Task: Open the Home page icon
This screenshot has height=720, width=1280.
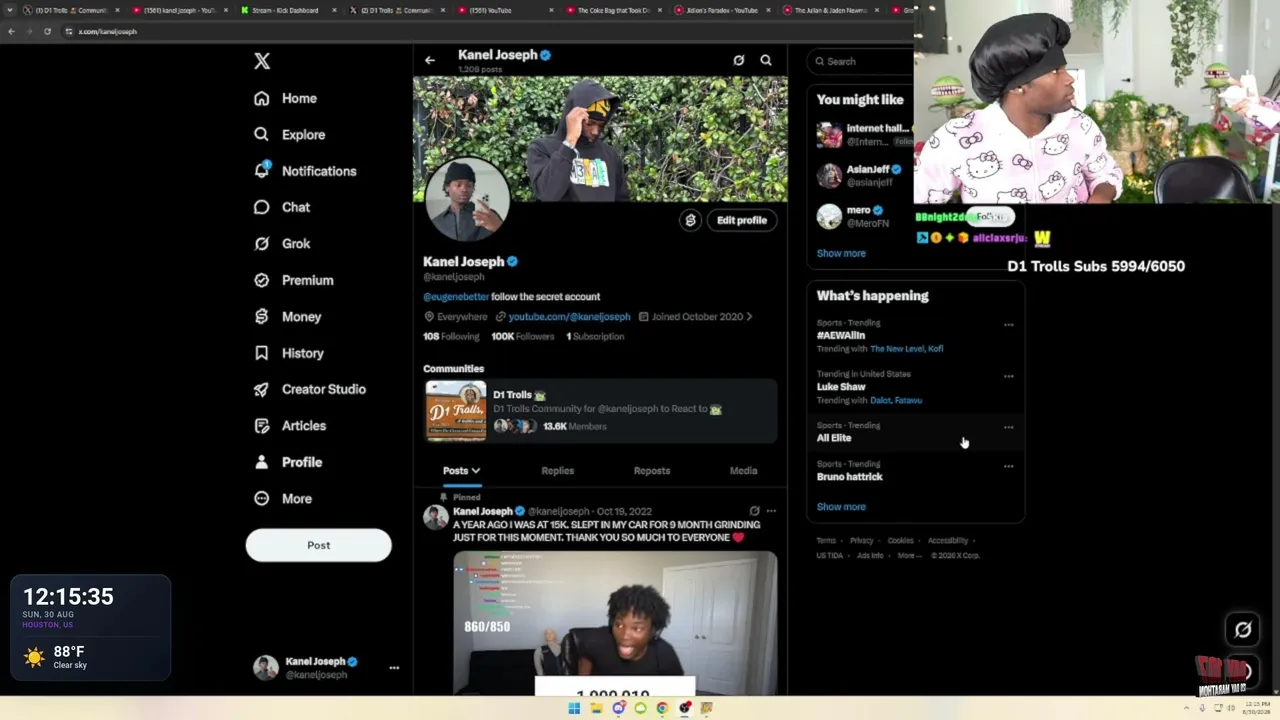Action: coord(262,98)
